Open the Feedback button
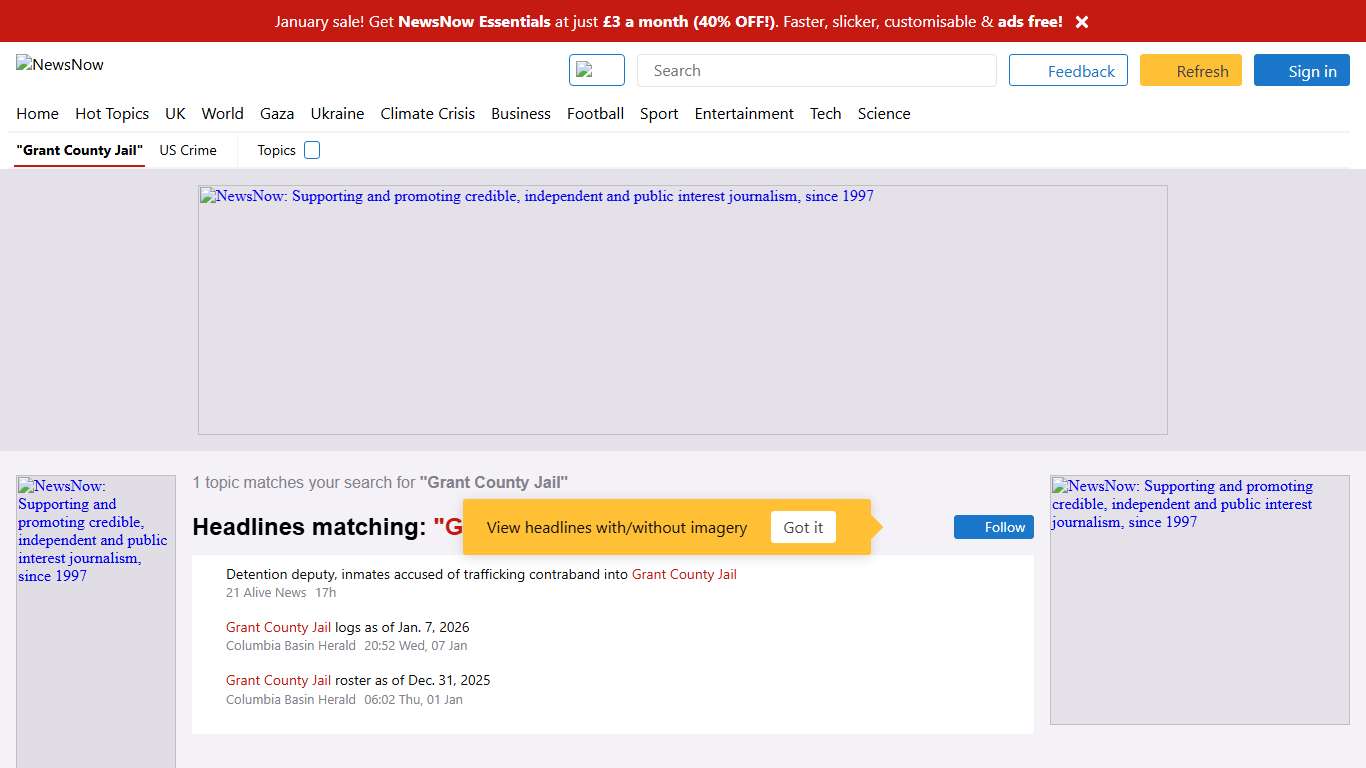Image resolution: width=1366 pixels, height=768 pixels. [1068, 71]
